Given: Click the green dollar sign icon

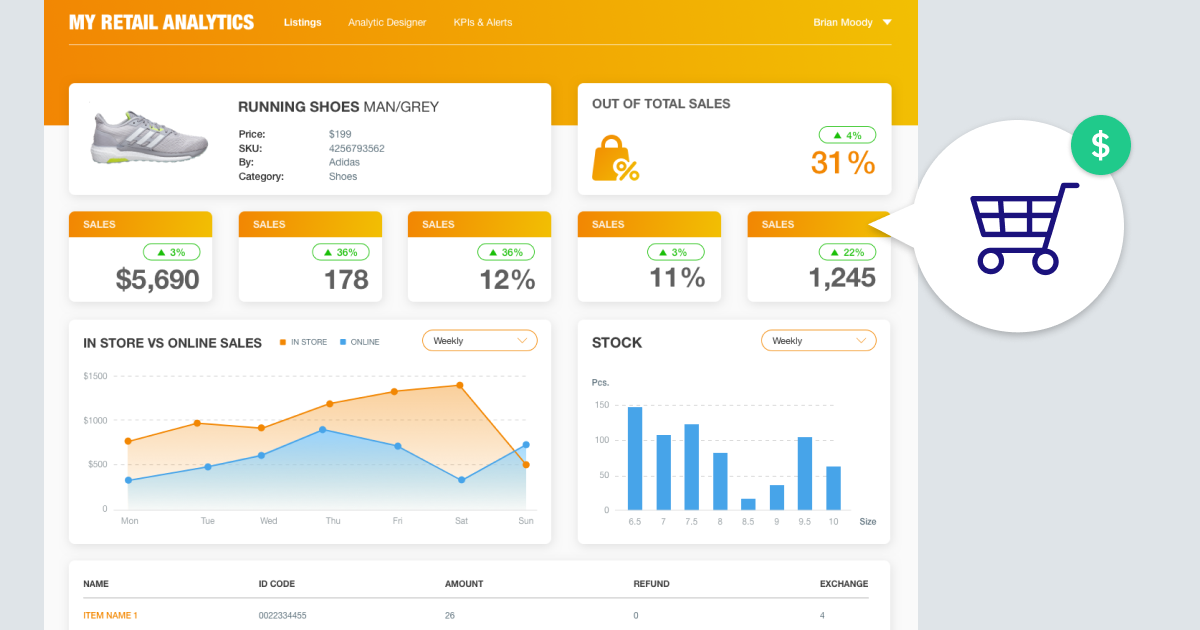Looking at the screenshot, I should point(1100,145).
